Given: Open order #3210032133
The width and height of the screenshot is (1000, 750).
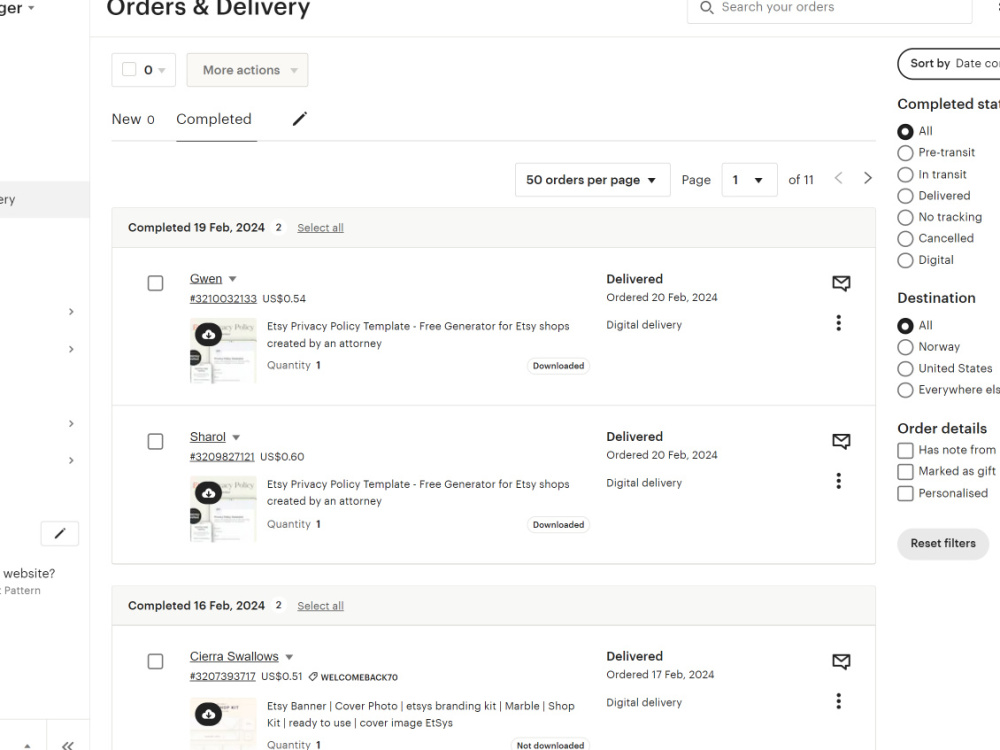Looking at the screenshot, I should [x=223, y=298].
